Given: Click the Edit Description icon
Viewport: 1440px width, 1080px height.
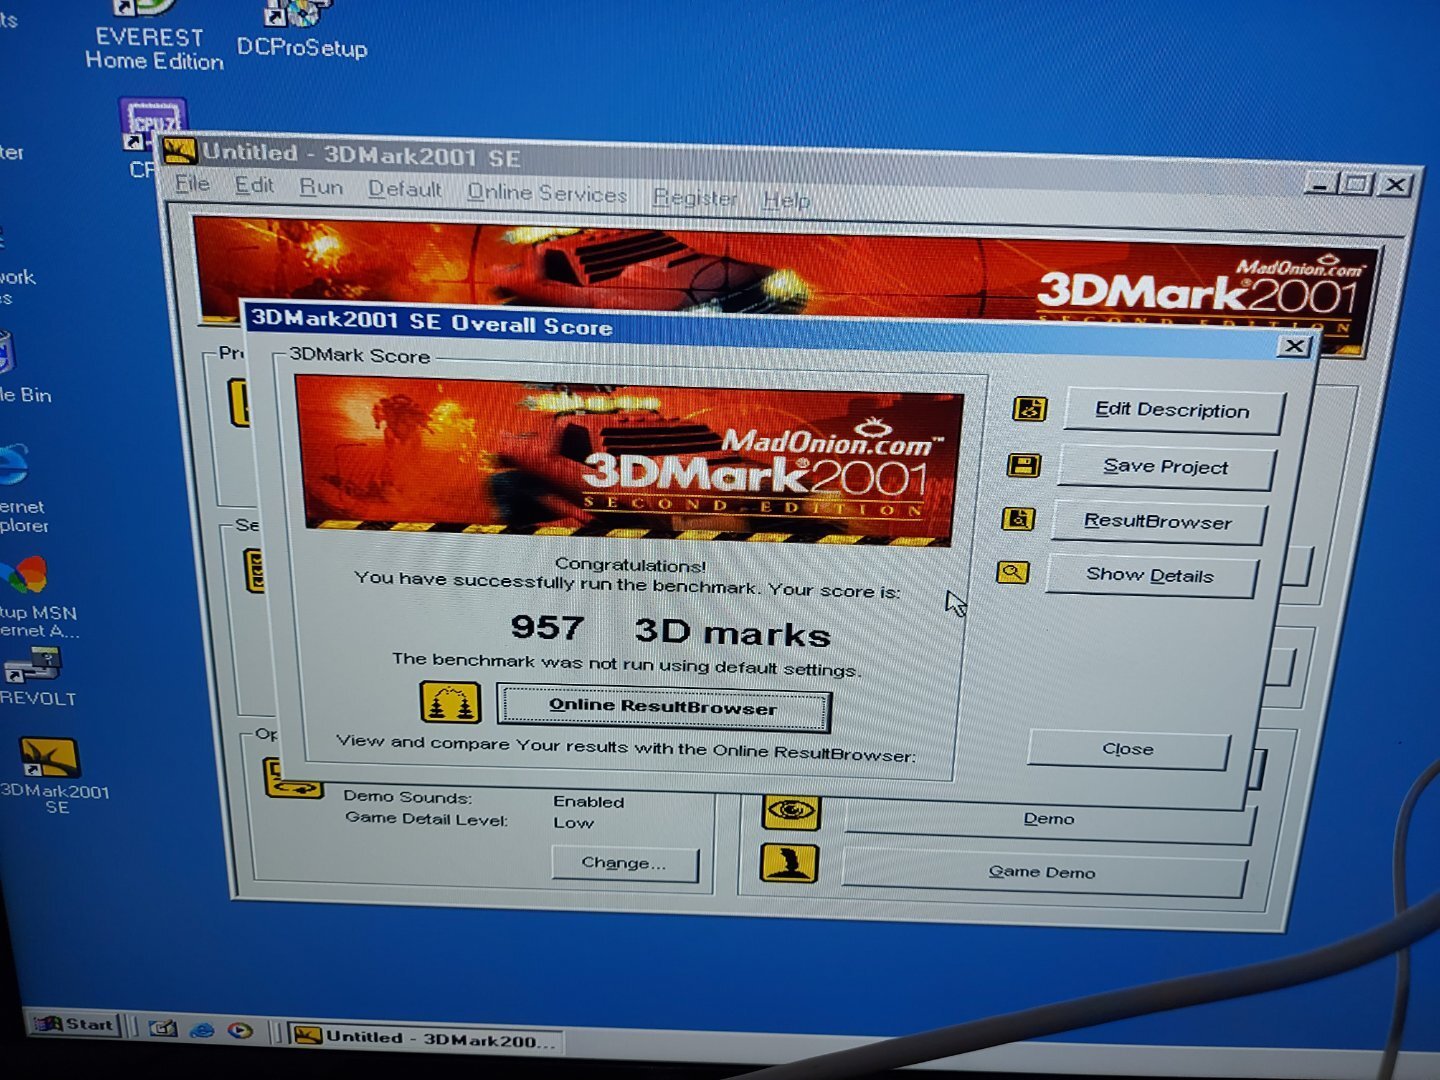Looking at the screenshot, I should (1029, 409).
